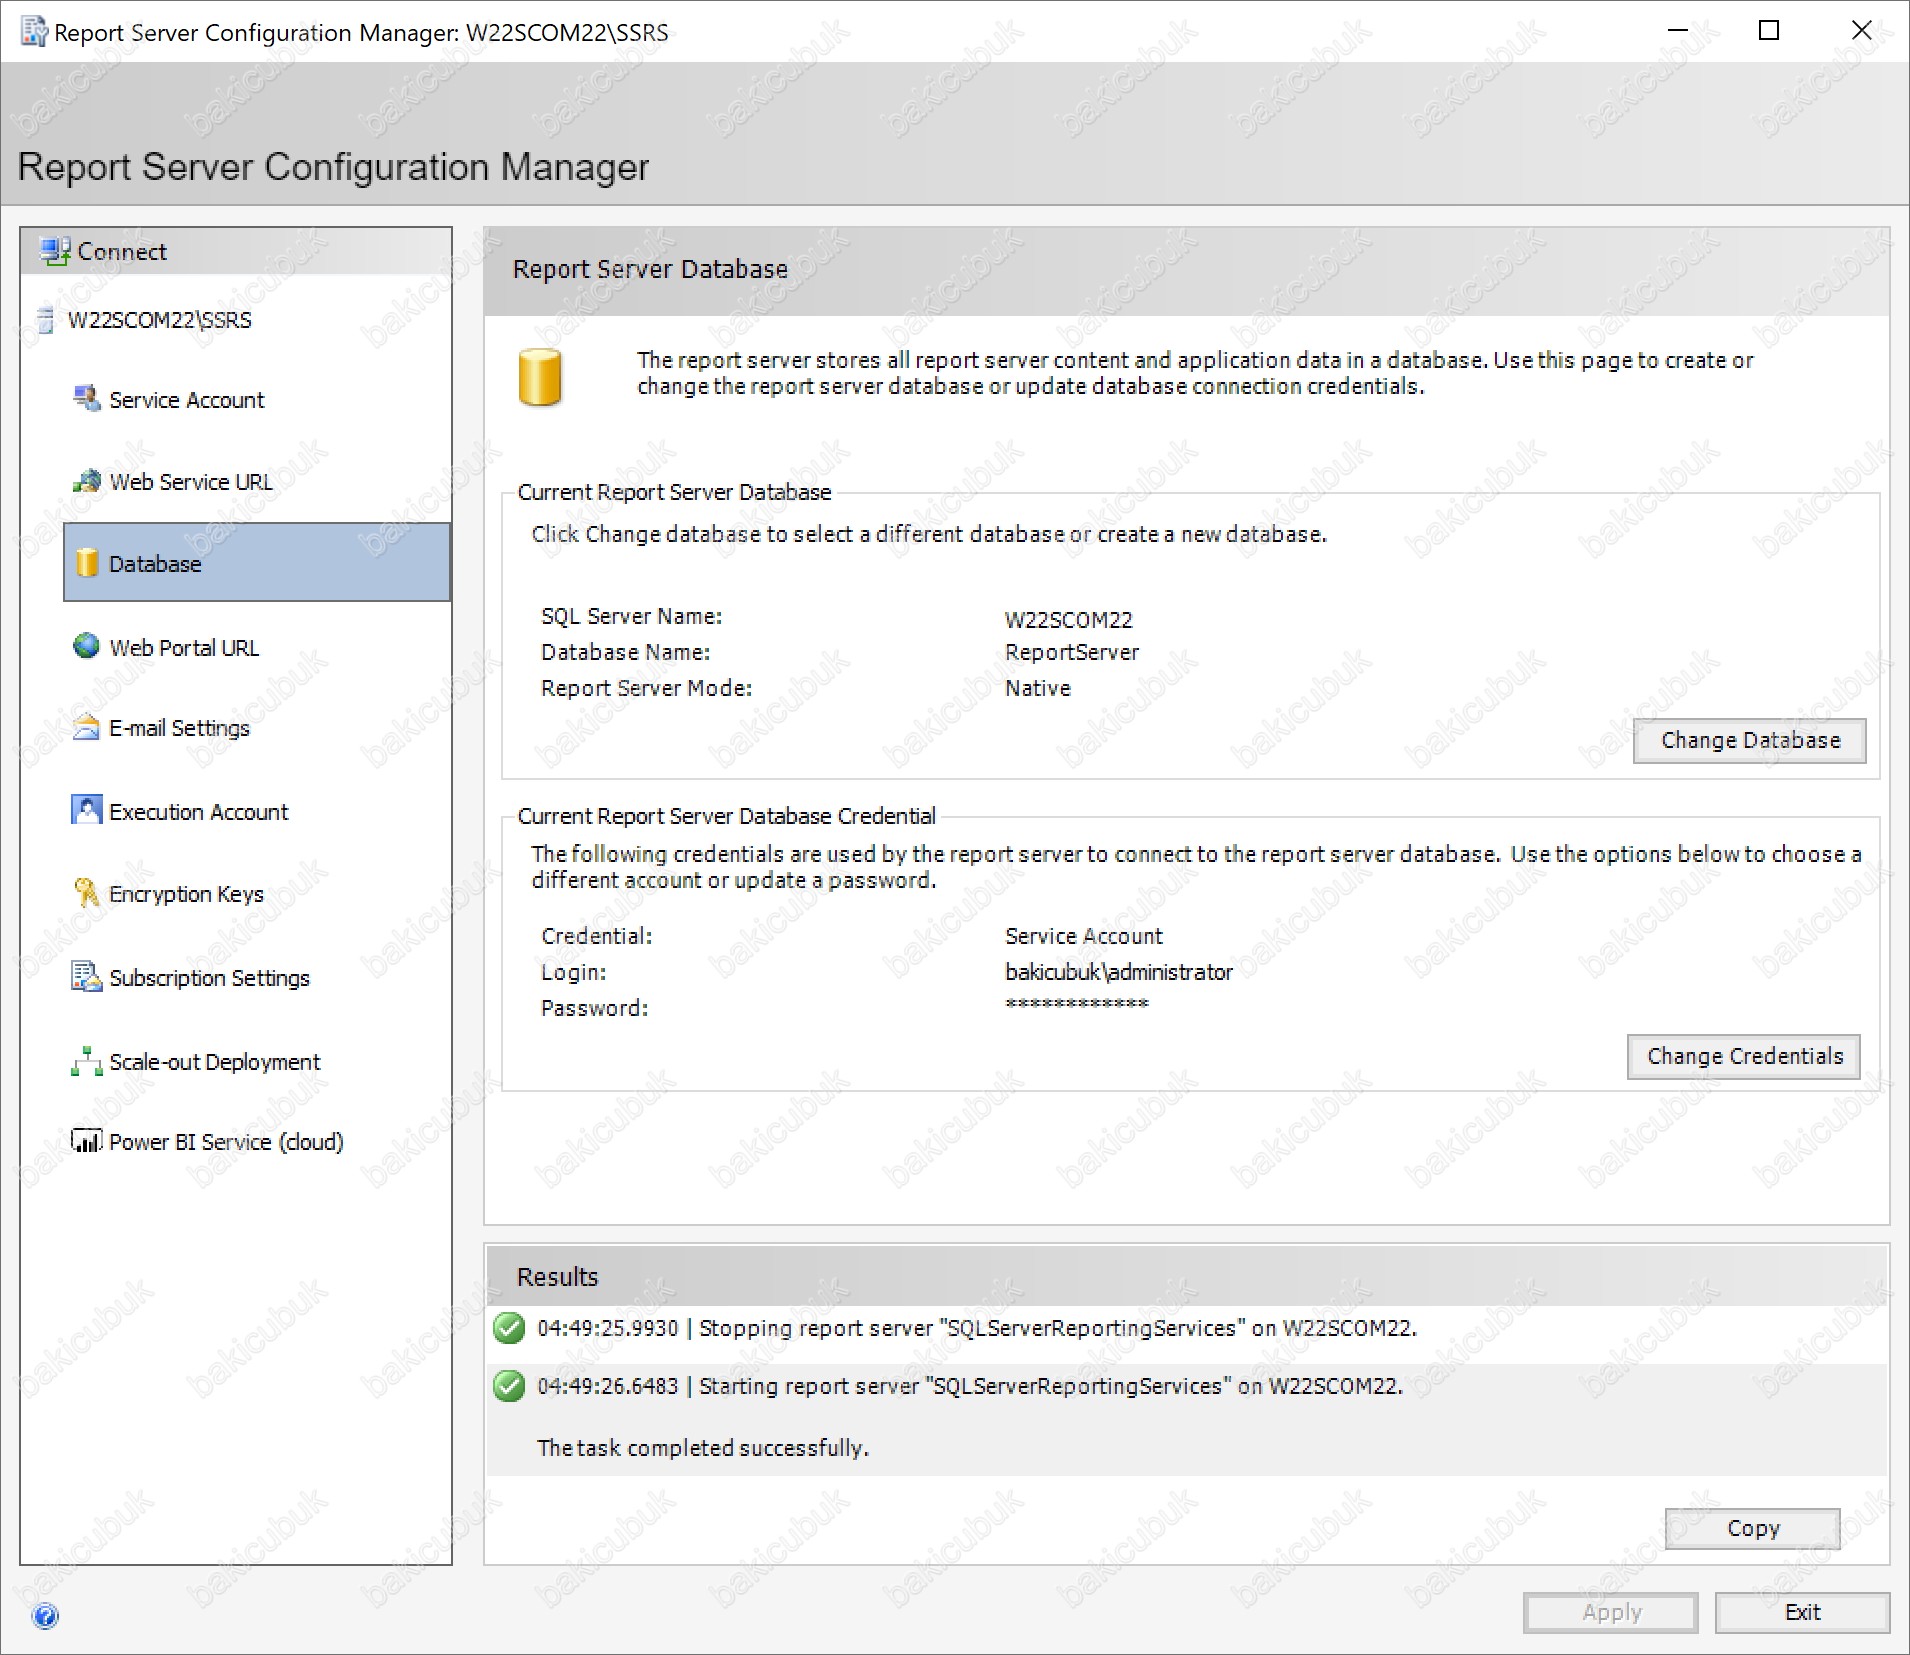
Task: Click the Web Service URL icon
Action: (x=87, y=481)
